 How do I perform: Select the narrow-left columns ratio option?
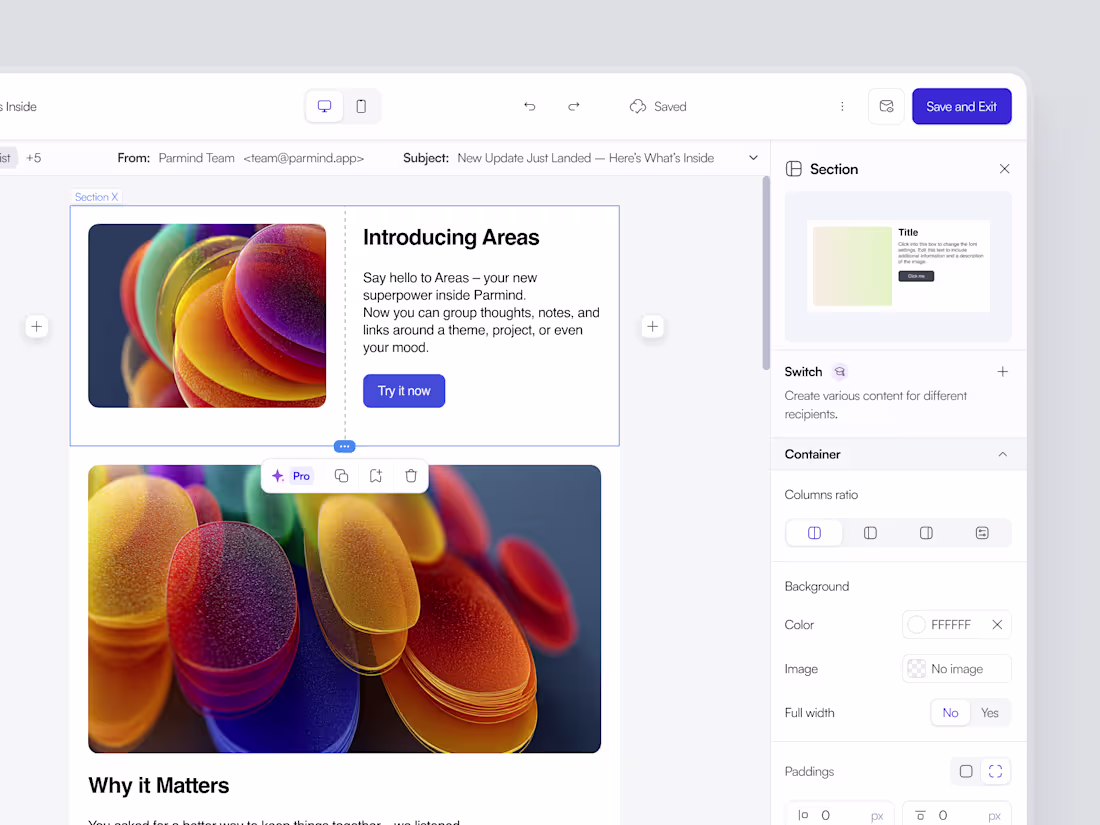(x=870, y=532)
